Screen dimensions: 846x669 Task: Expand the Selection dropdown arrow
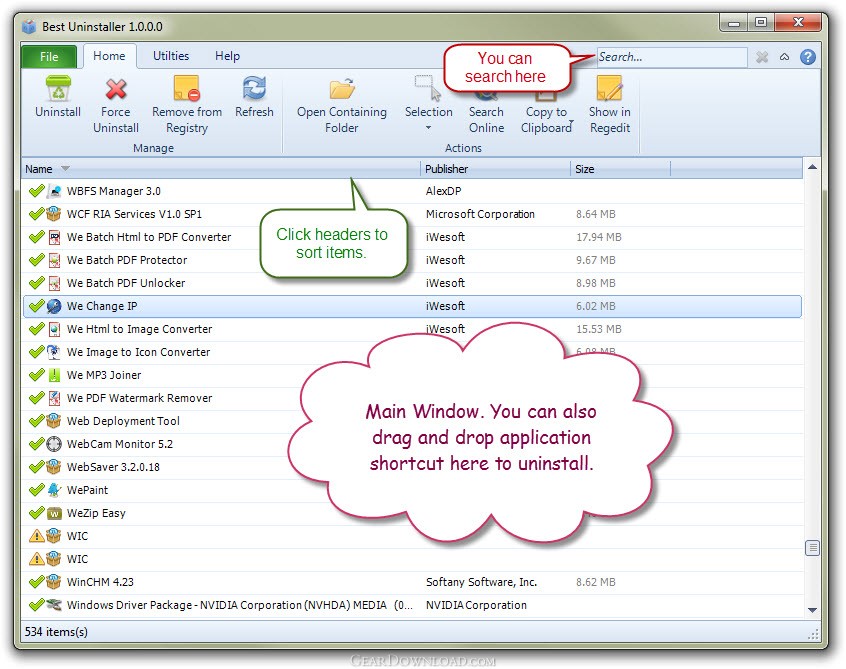(428, 128)
